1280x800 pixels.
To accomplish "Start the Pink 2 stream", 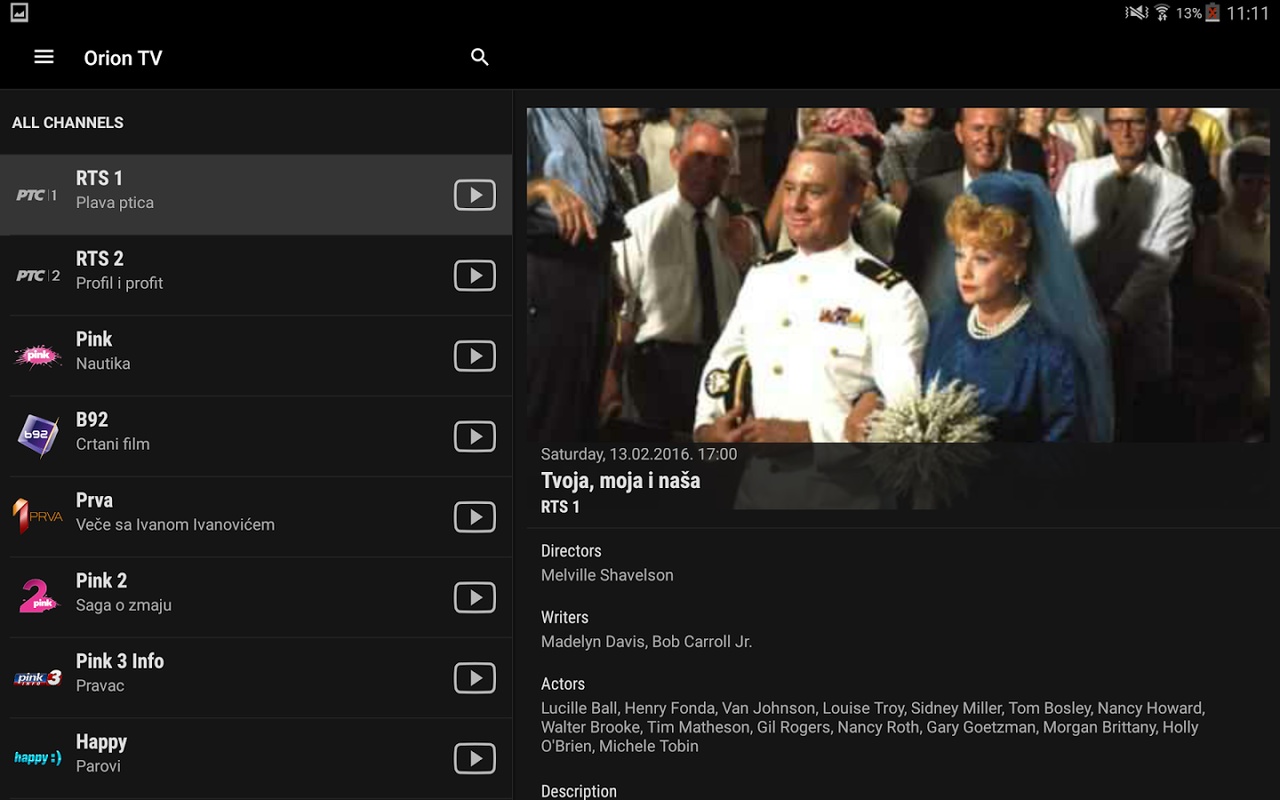I will tap(475, 597).
